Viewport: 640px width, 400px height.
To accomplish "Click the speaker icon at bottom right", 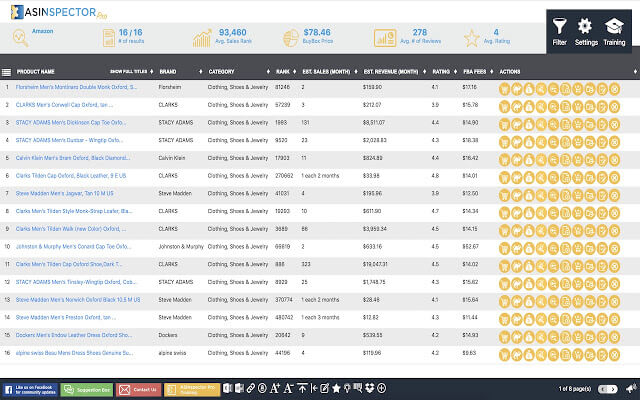I will pyautogui.click(x=629, y=387).
